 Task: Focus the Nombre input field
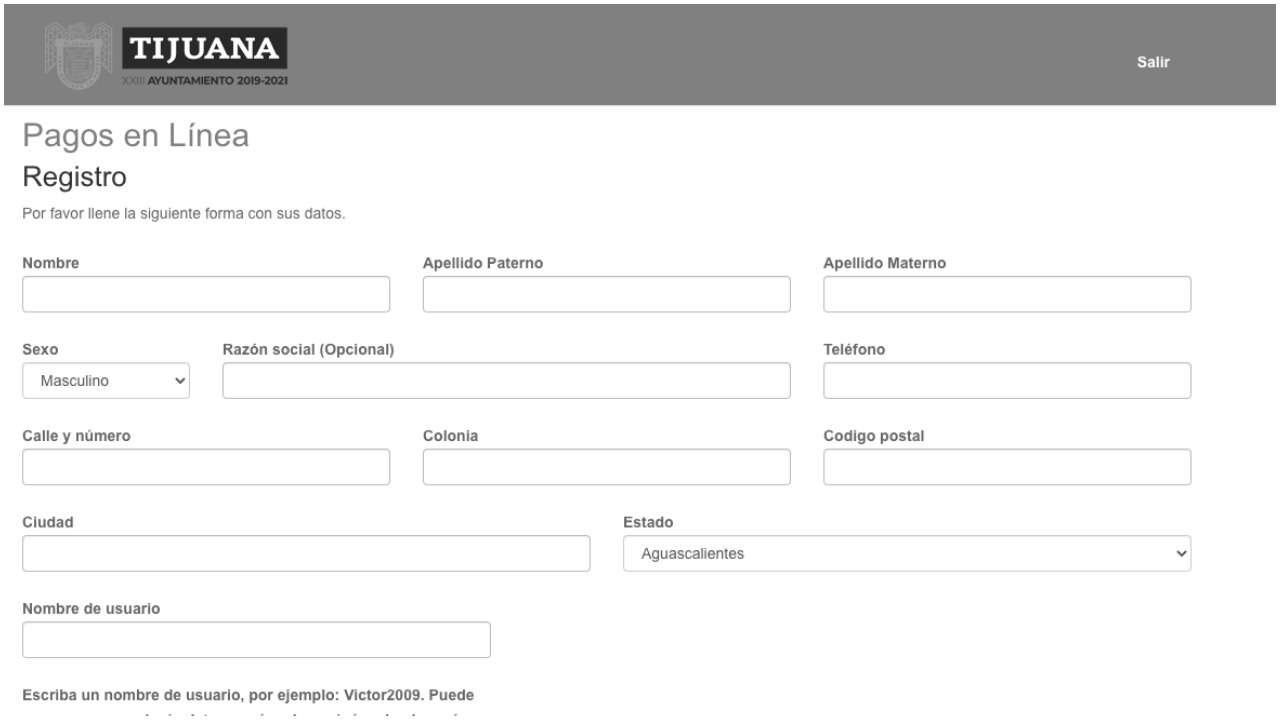point(206,295)
